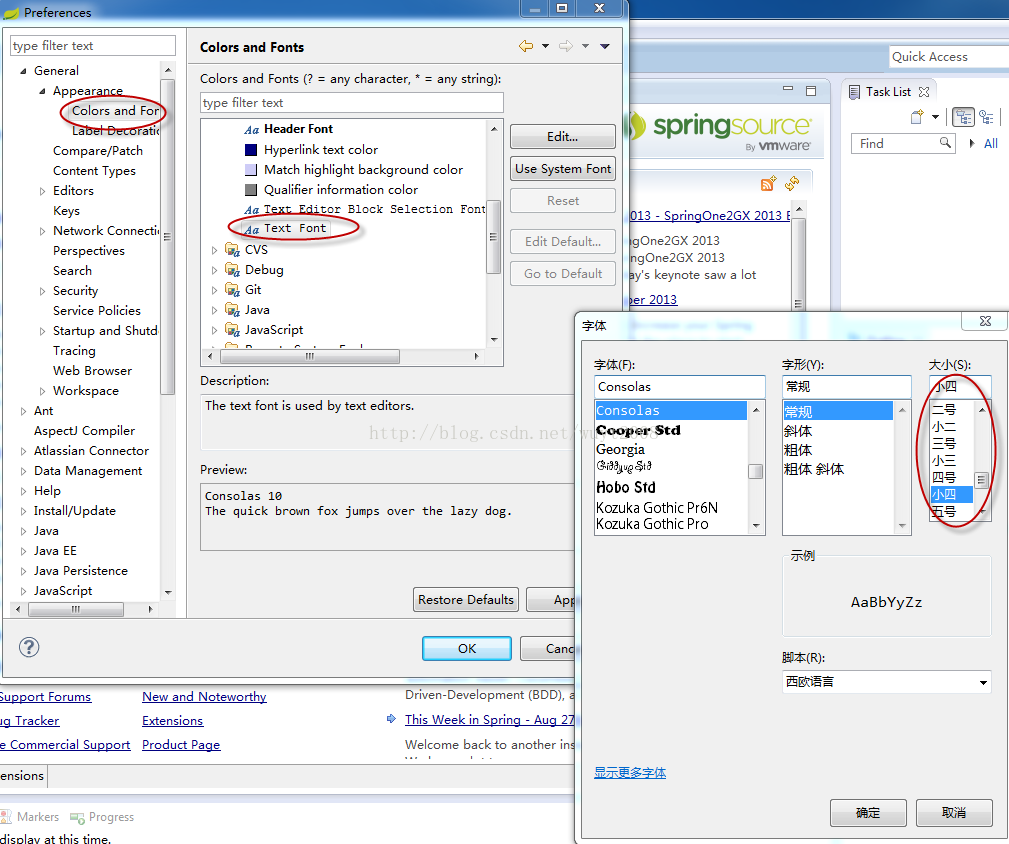1009x844 pixels.
Task: Select AspectJ Compiler preference page
Action: pyautogui.click(x=84, y=430)
